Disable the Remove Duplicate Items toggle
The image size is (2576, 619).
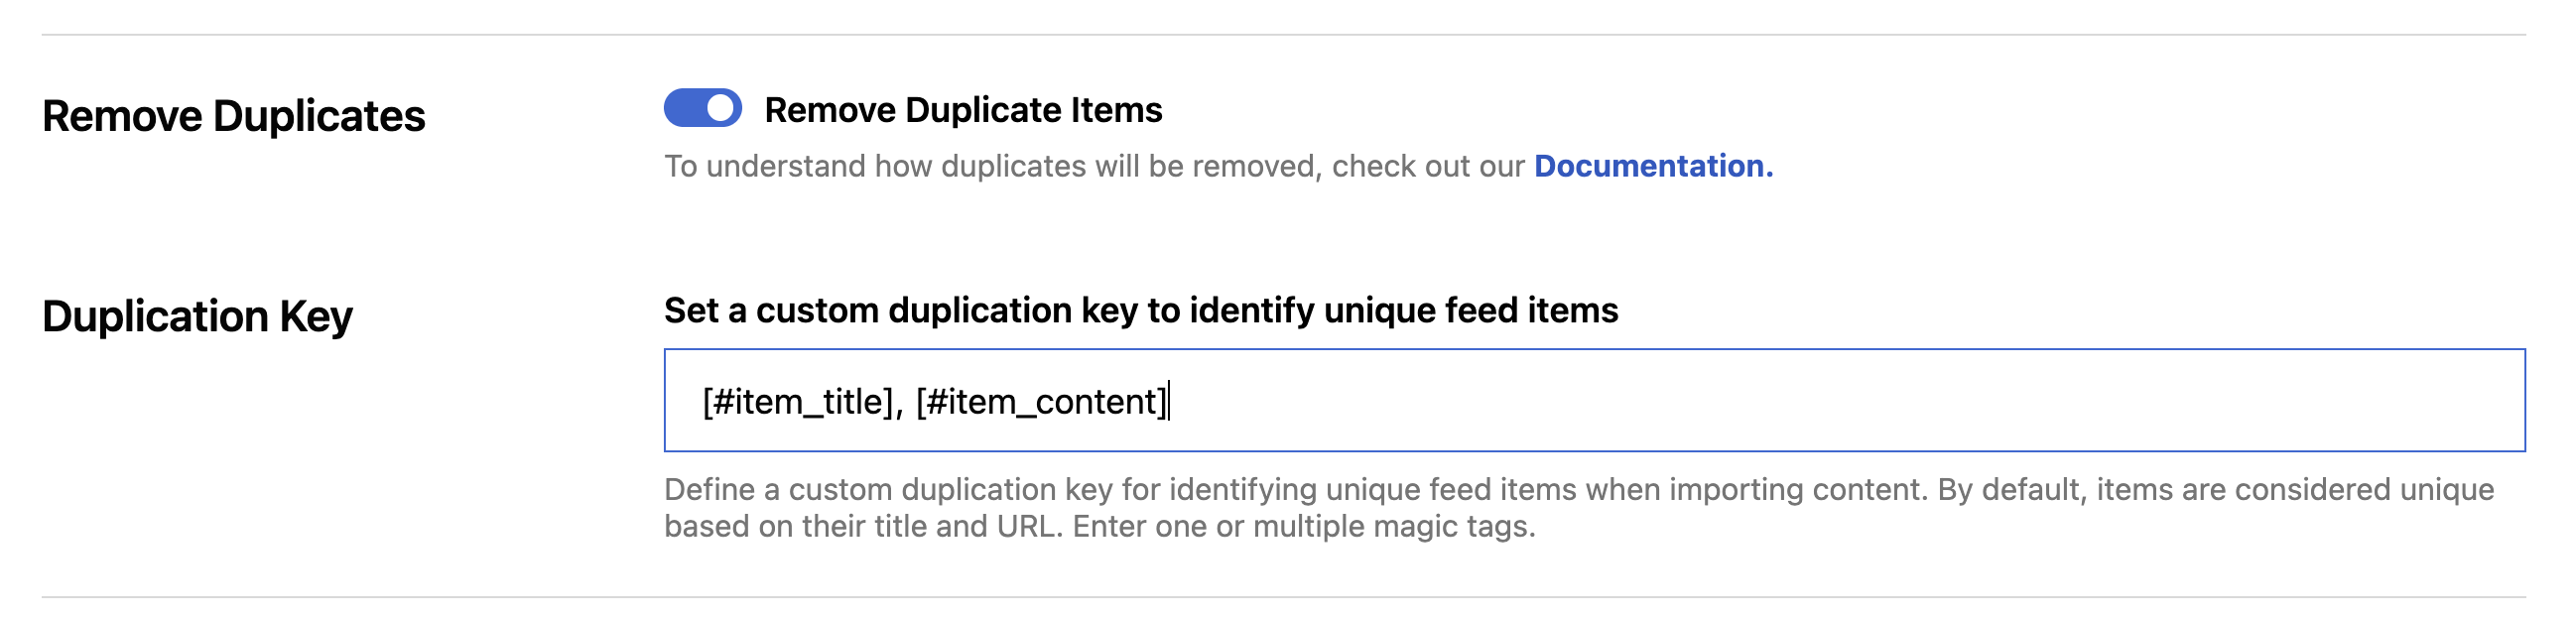(x=702, y=108)
